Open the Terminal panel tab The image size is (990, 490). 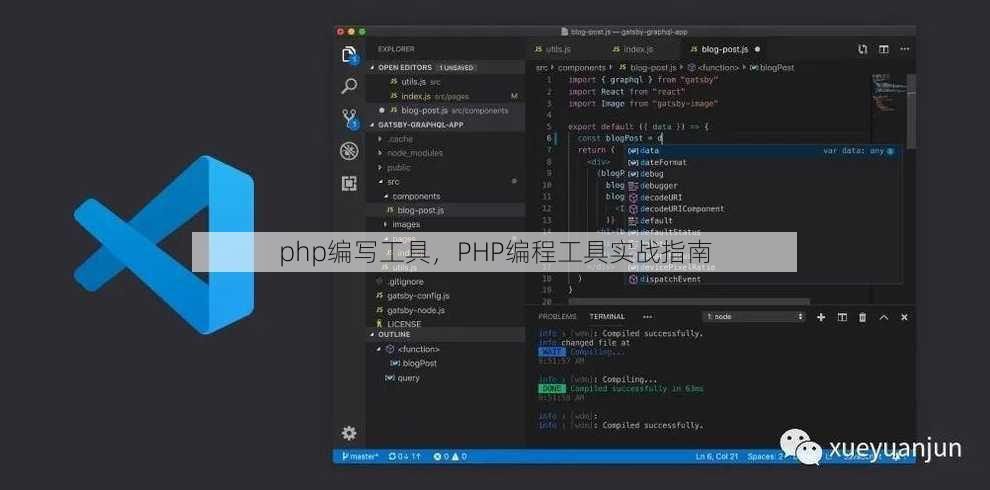(607, 317)
